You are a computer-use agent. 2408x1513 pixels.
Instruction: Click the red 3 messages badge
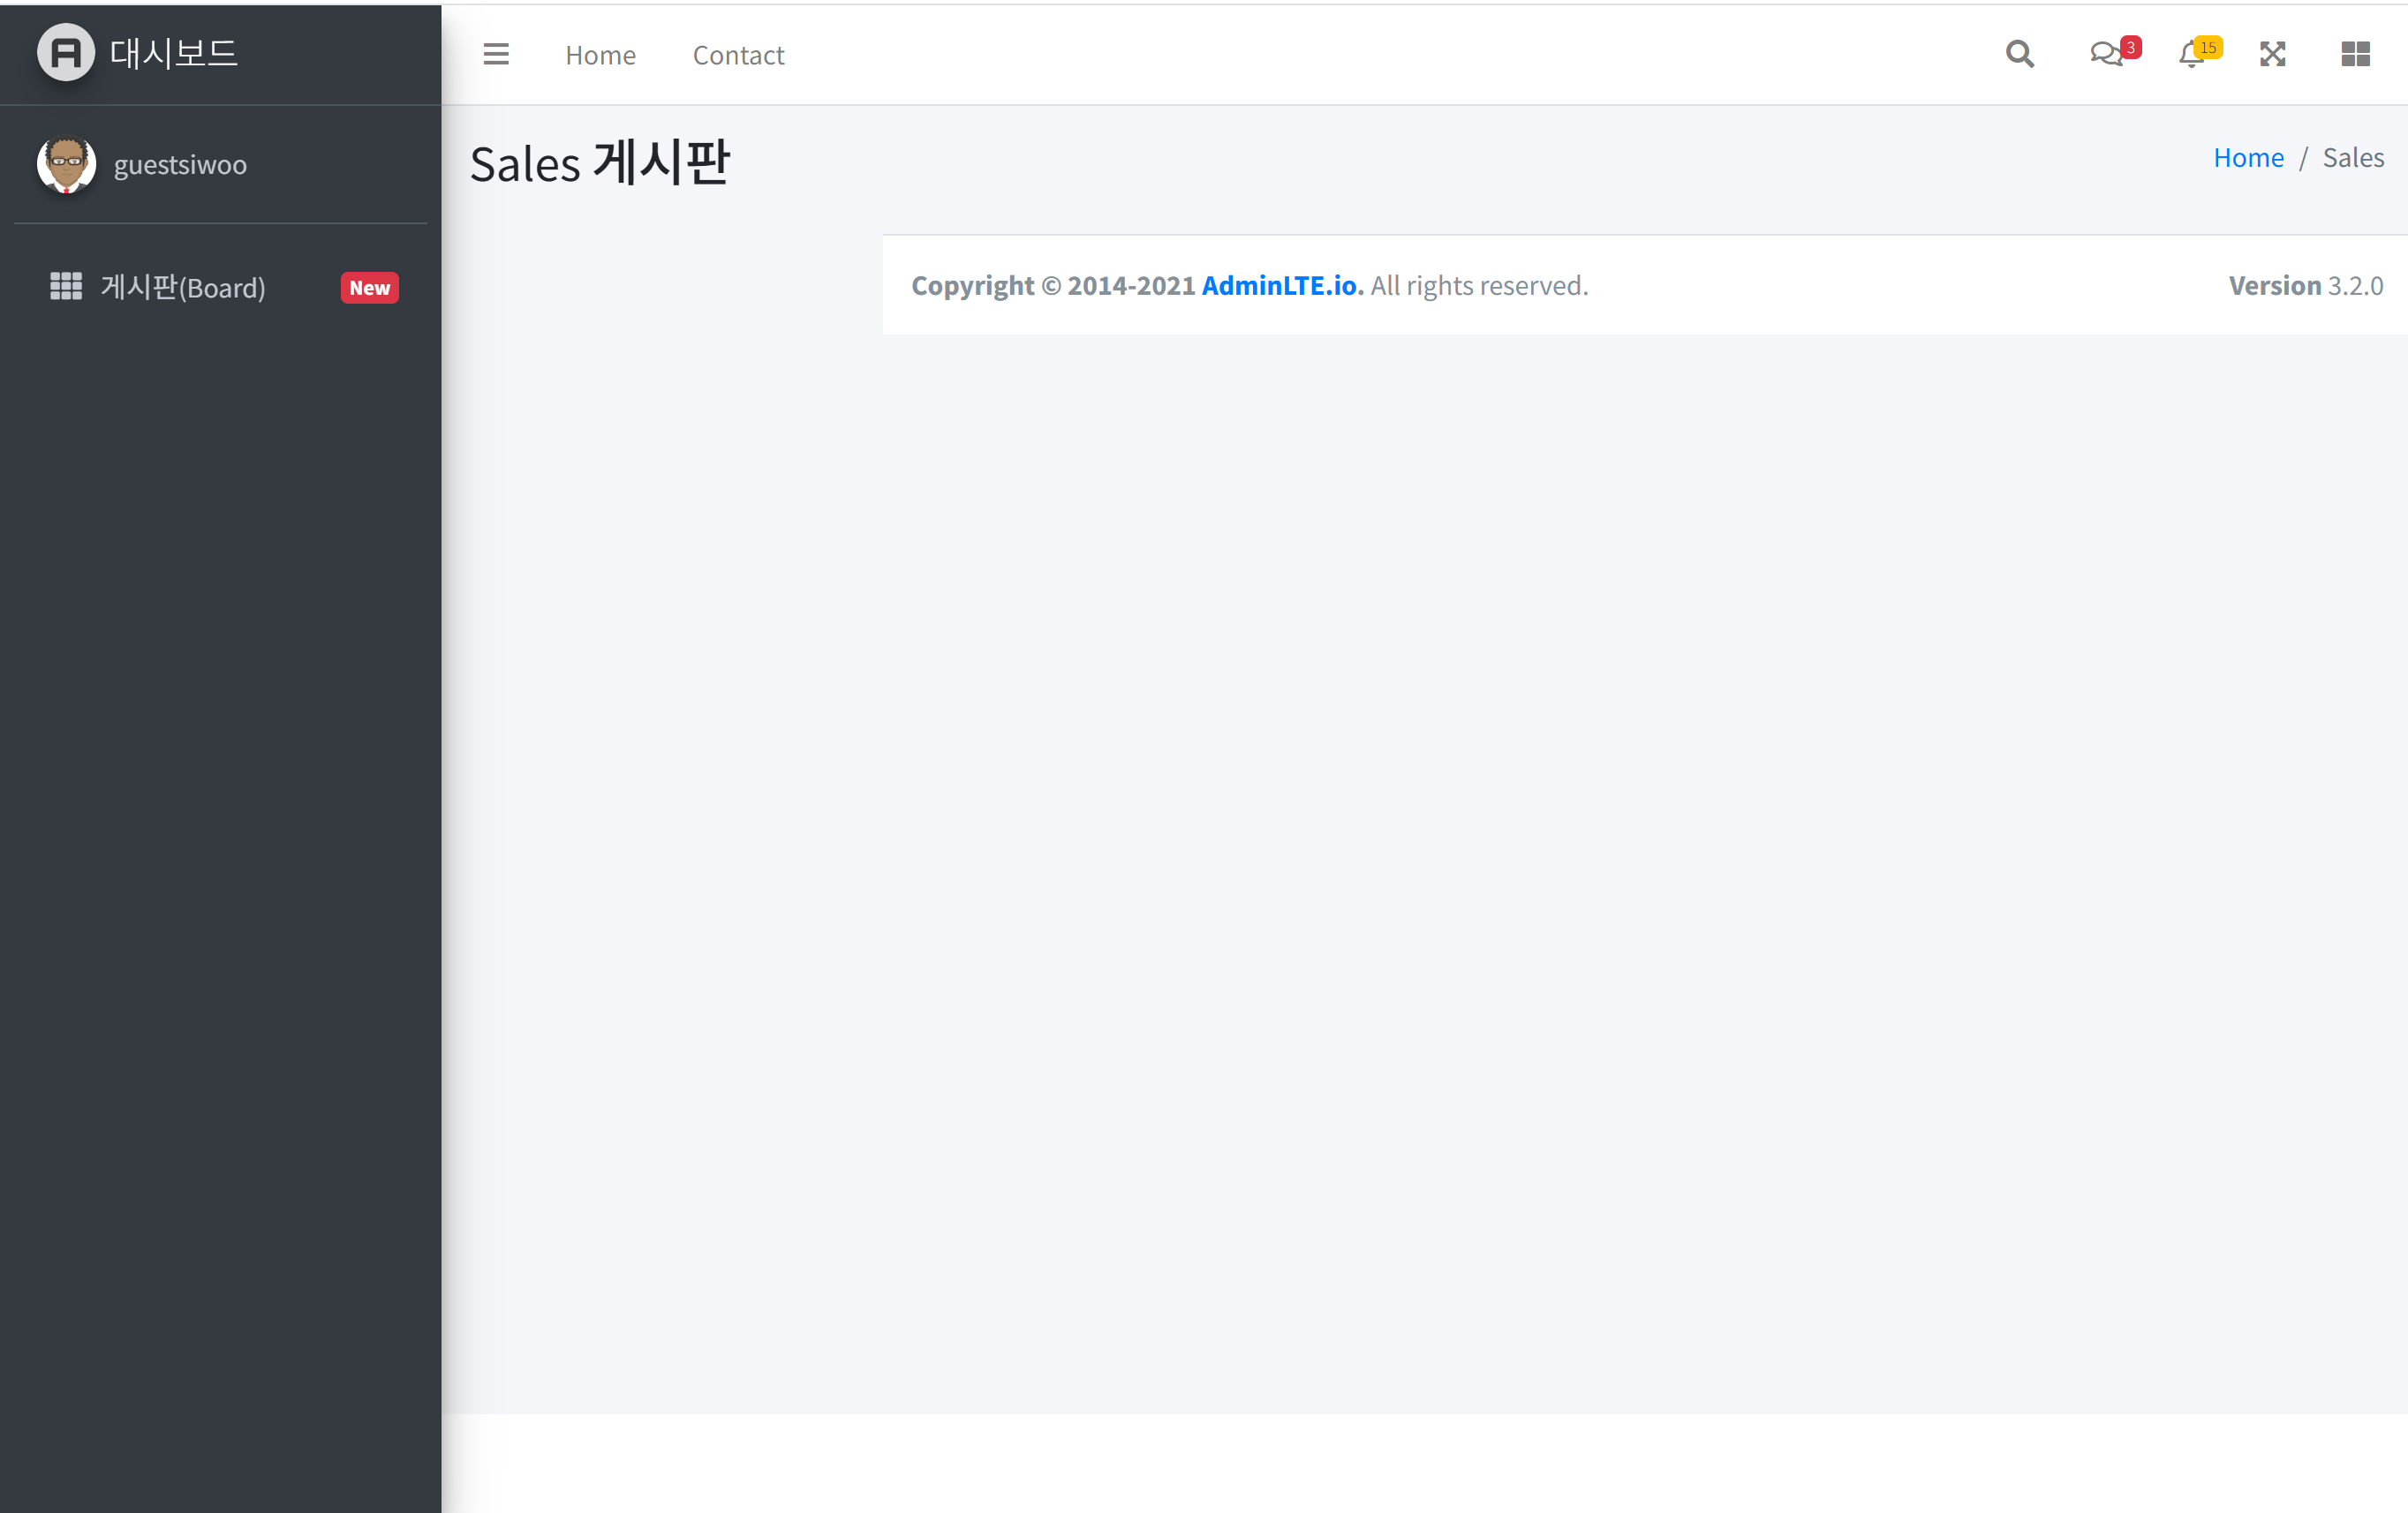tap(2130, 47)
